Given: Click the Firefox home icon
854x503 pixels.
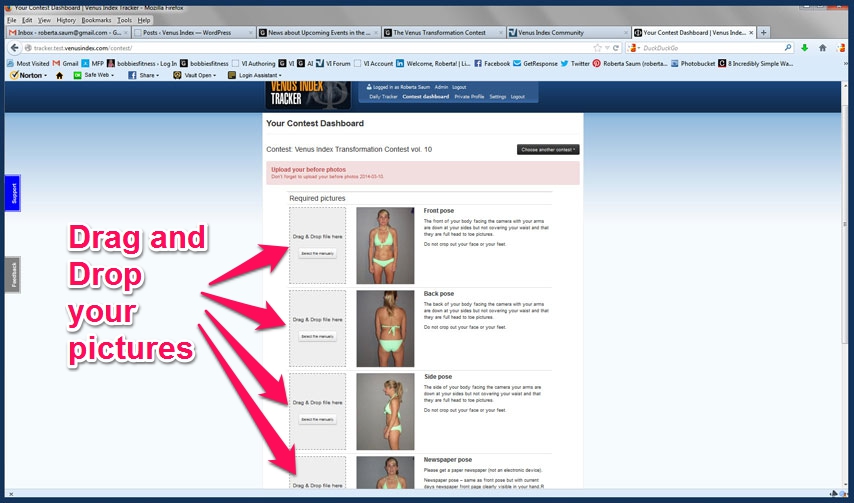Looking at the screenshot, I should tap(822, 48).
